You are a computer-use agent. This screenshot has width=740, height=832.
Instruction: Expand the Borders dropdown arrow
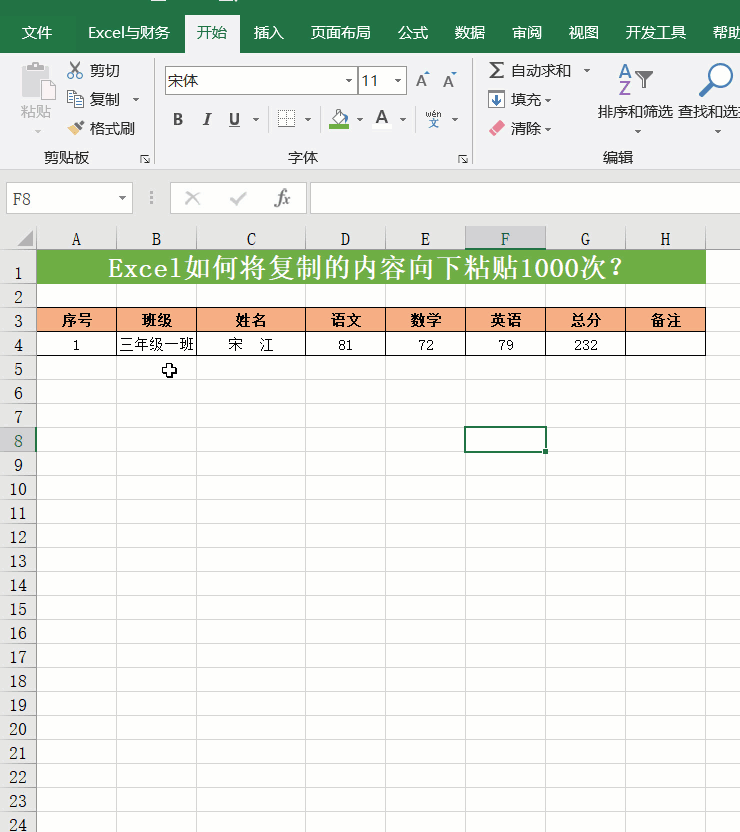(308, 119)
